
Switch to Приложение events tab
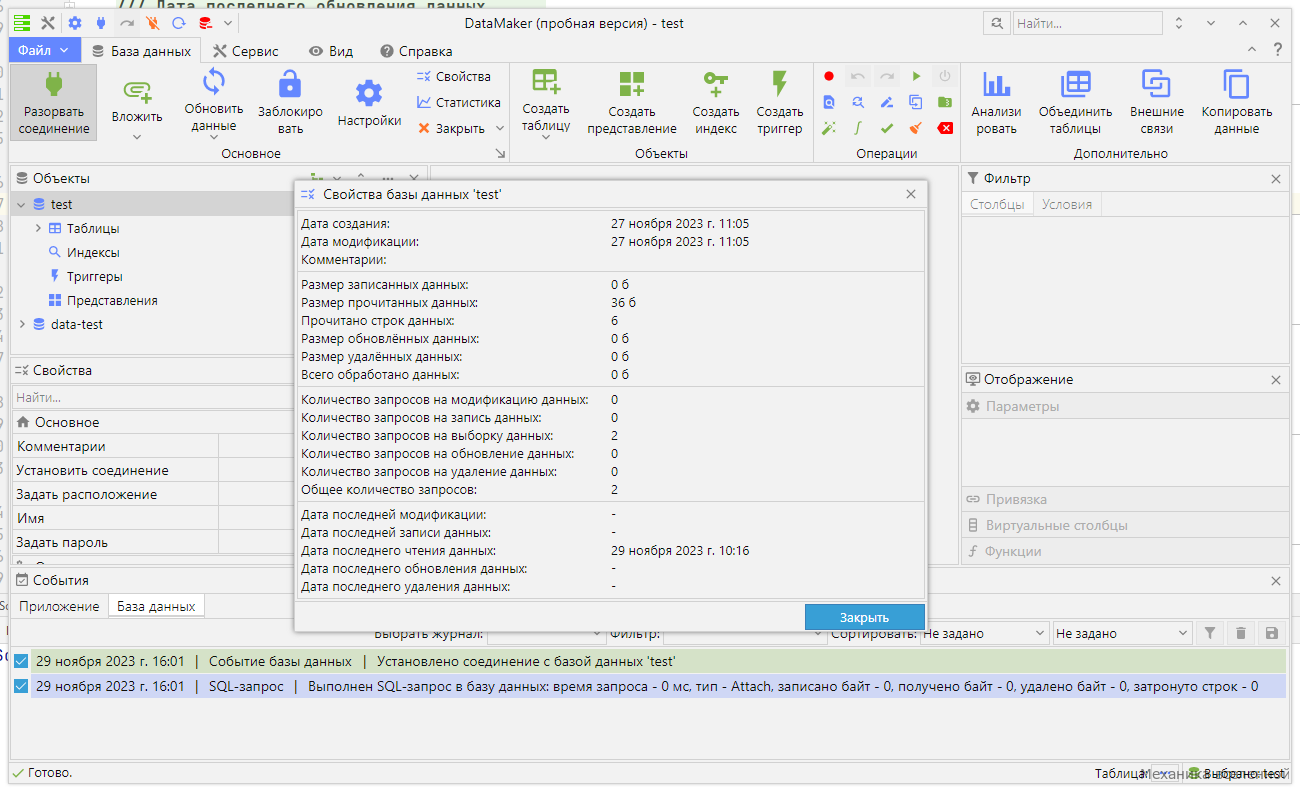click(x=59, y=606)
